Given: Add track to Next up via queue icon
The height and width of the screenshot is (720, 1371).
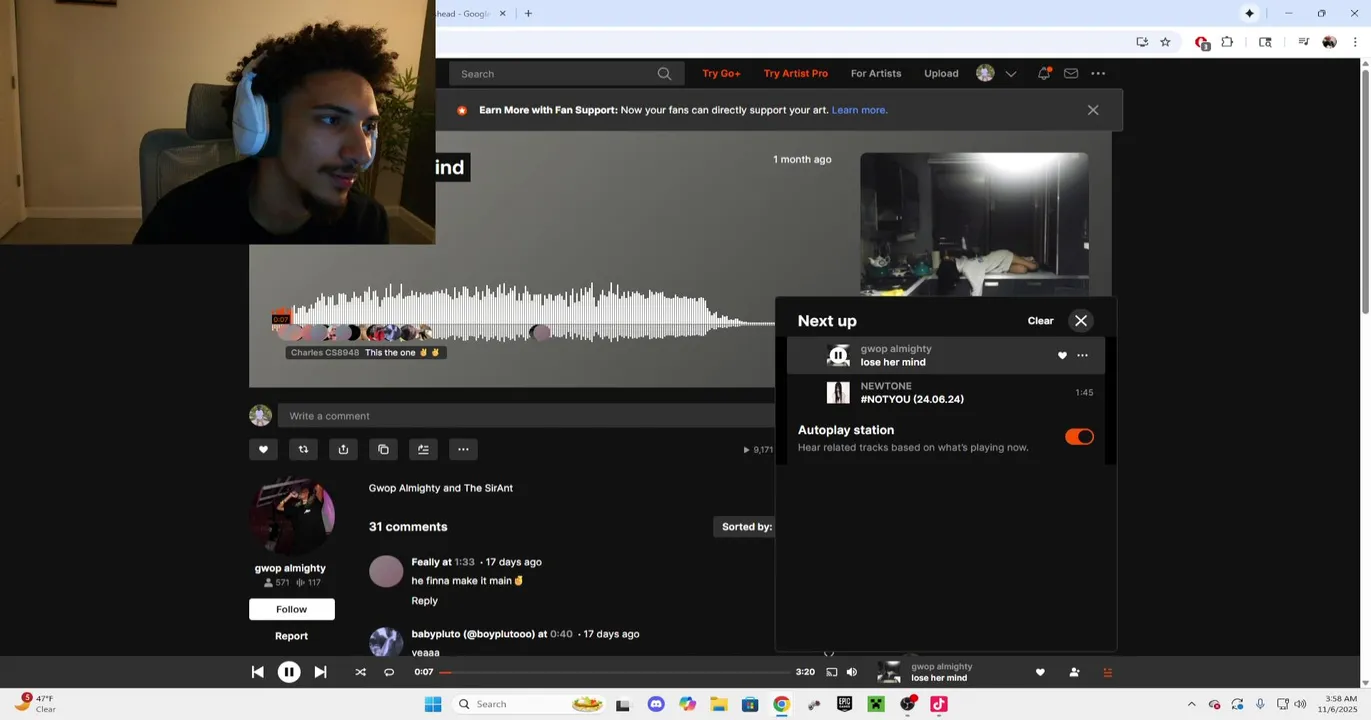Looking at the screenshot, I should point(423,449).
